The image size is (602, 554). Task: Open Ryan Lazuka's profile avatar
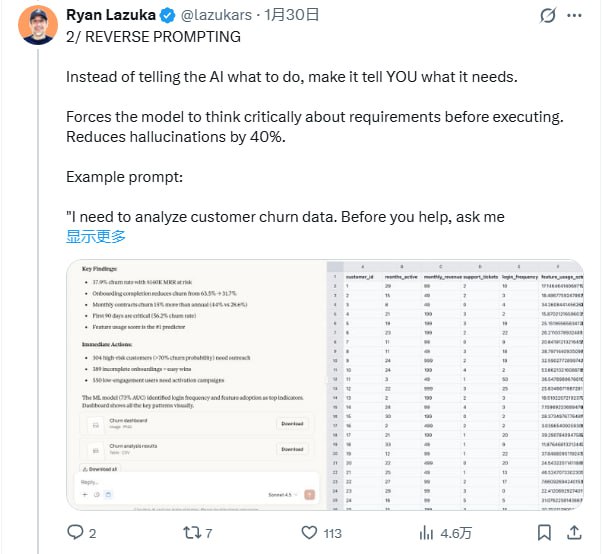[33, 25]
